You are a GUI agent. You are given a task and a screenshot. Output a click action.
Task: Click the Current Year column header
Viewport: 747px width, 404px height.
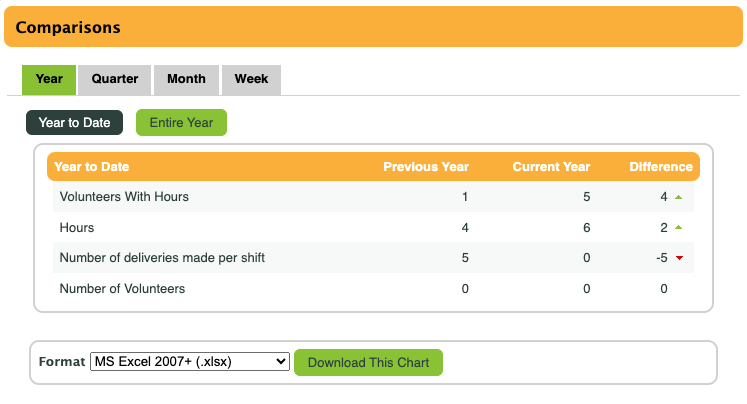(x=551, y=167)
